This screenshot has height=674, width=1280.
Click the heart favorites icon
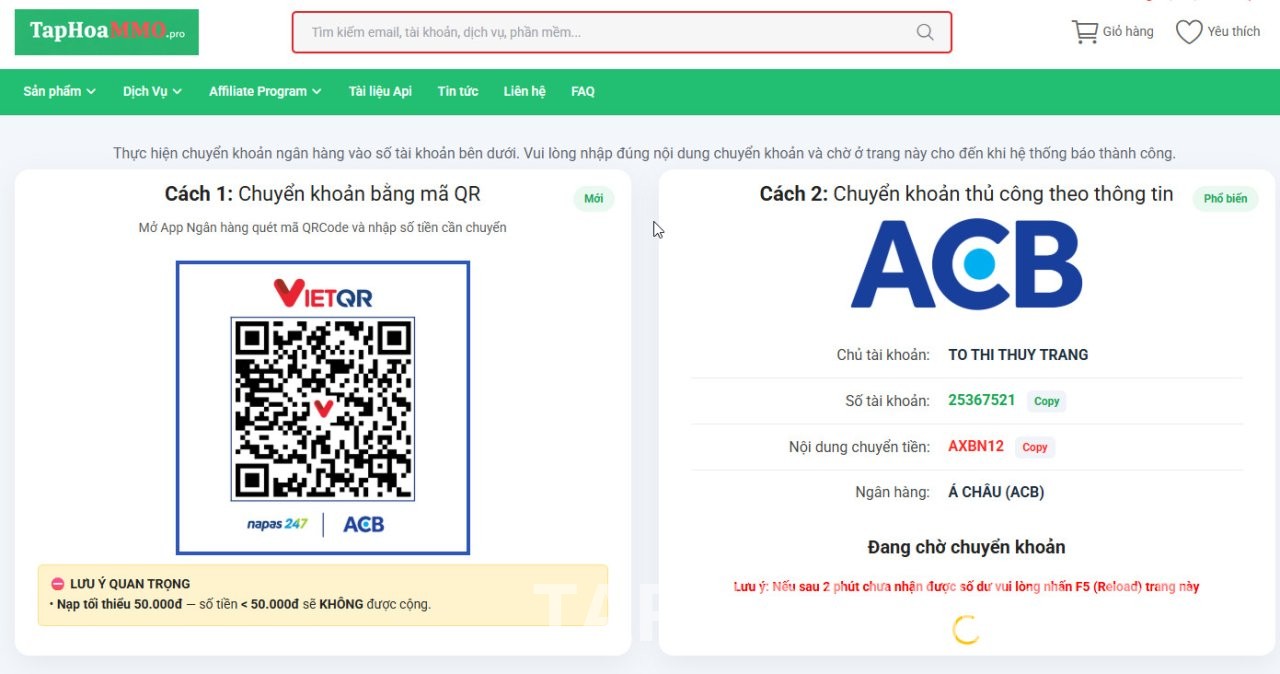click(x=1189, y=32)
